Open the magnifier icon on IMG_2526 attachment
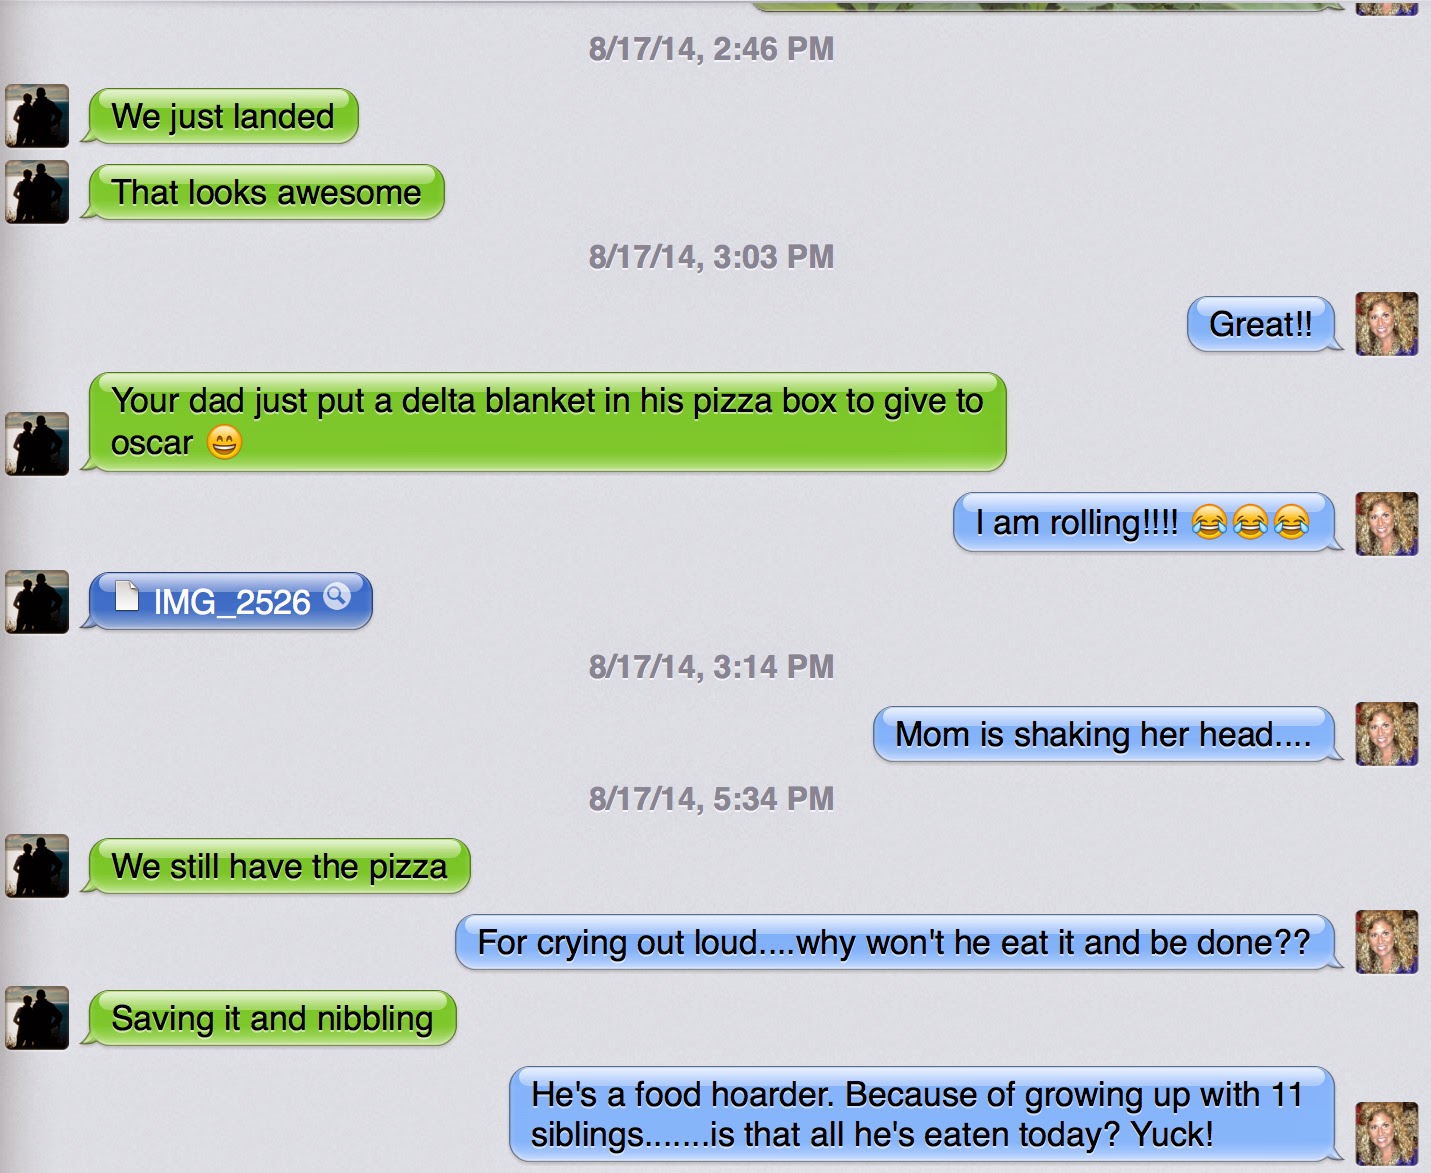 [337, 595]
